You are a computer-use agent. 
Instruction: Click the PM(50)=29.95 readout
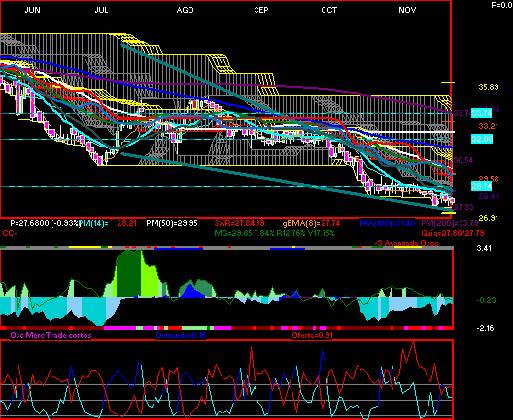172,223
